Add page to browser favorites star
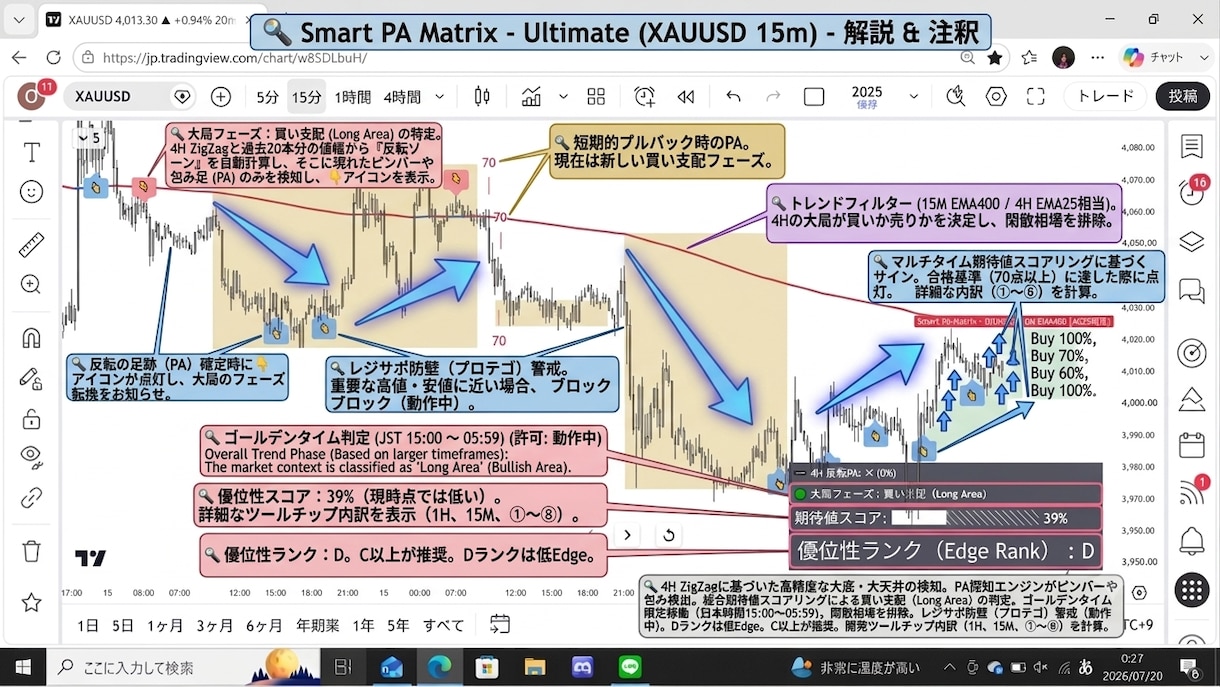This screenshot has height=687, width=1220. point(995,58)
